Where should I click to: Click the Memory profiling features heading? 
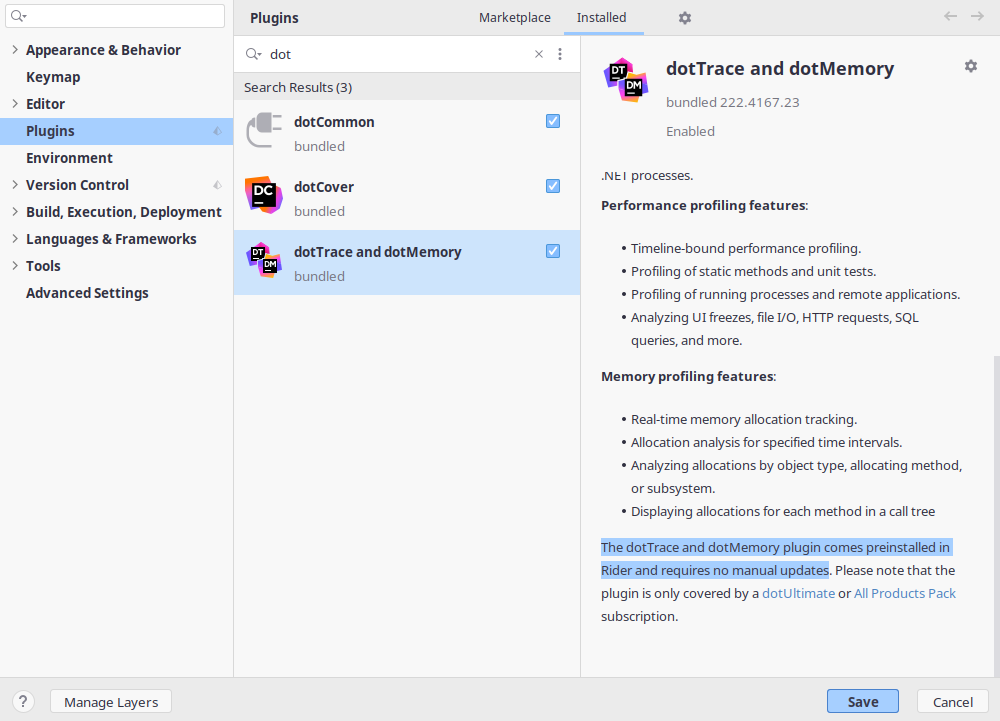pos(688,377)
